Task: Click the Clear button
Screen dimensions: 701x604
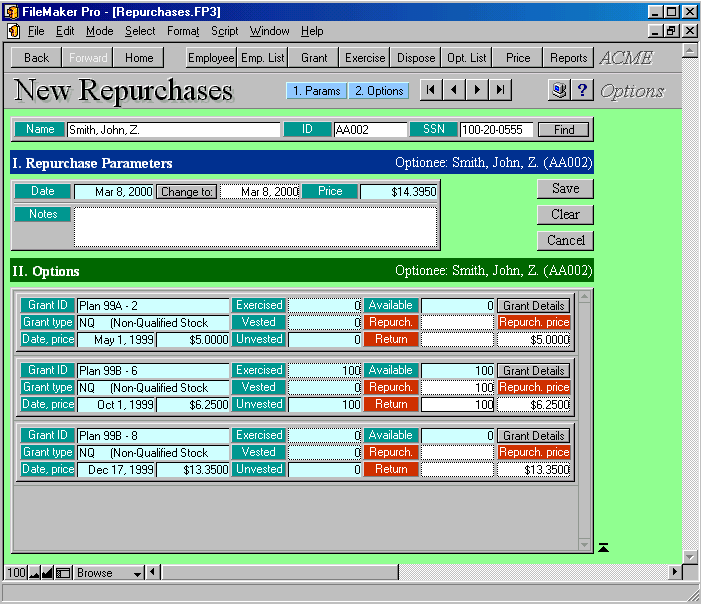Action: [x=565, y=215]
